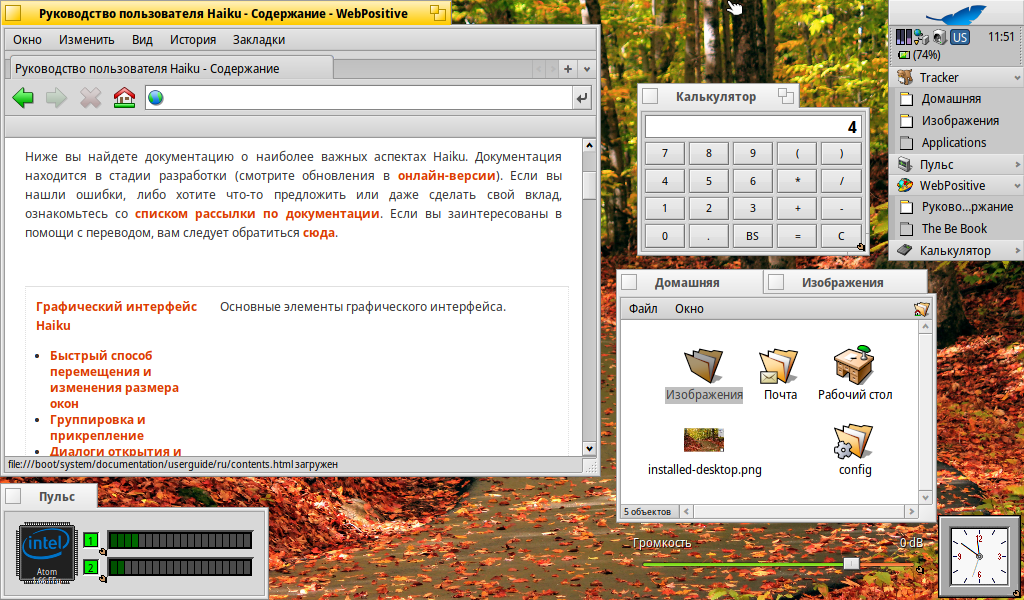The height and width of the screenshot is (600, 1024).
Task: Open the Файл menu in Tracker window
Action: pos(643,309)
